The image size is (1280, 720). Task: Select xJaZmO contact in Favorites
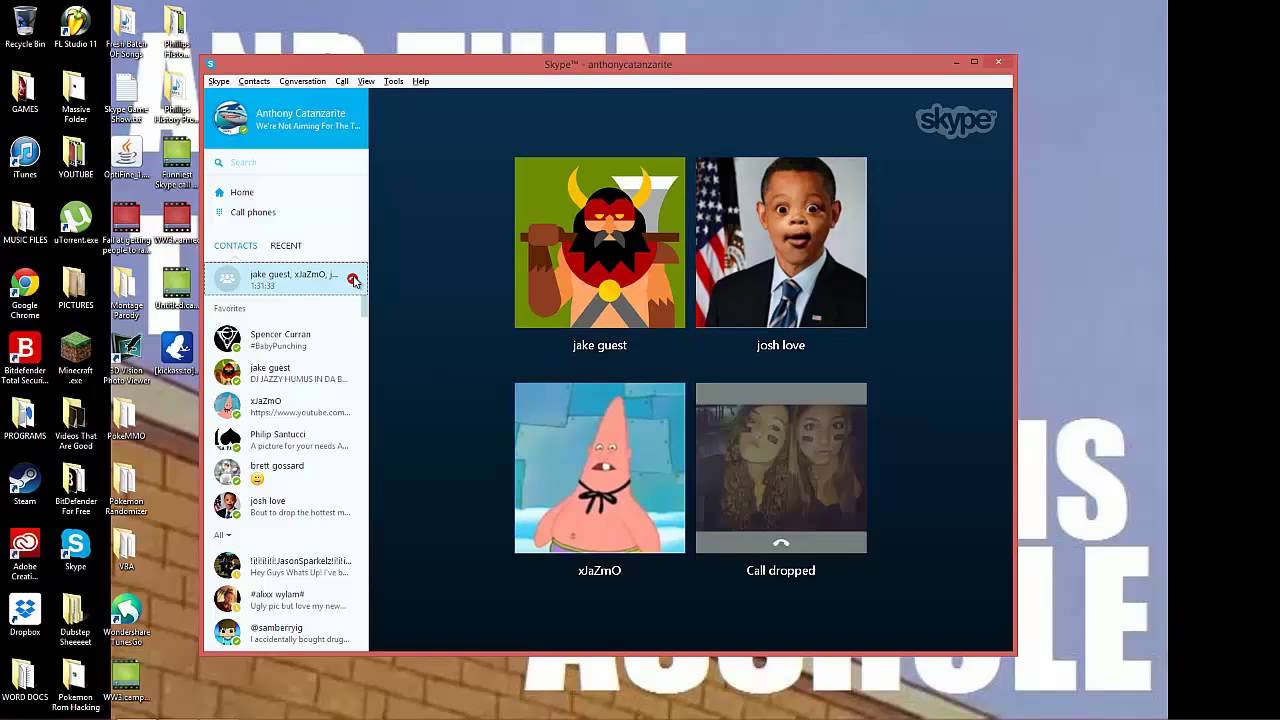(x=286, y=406)
